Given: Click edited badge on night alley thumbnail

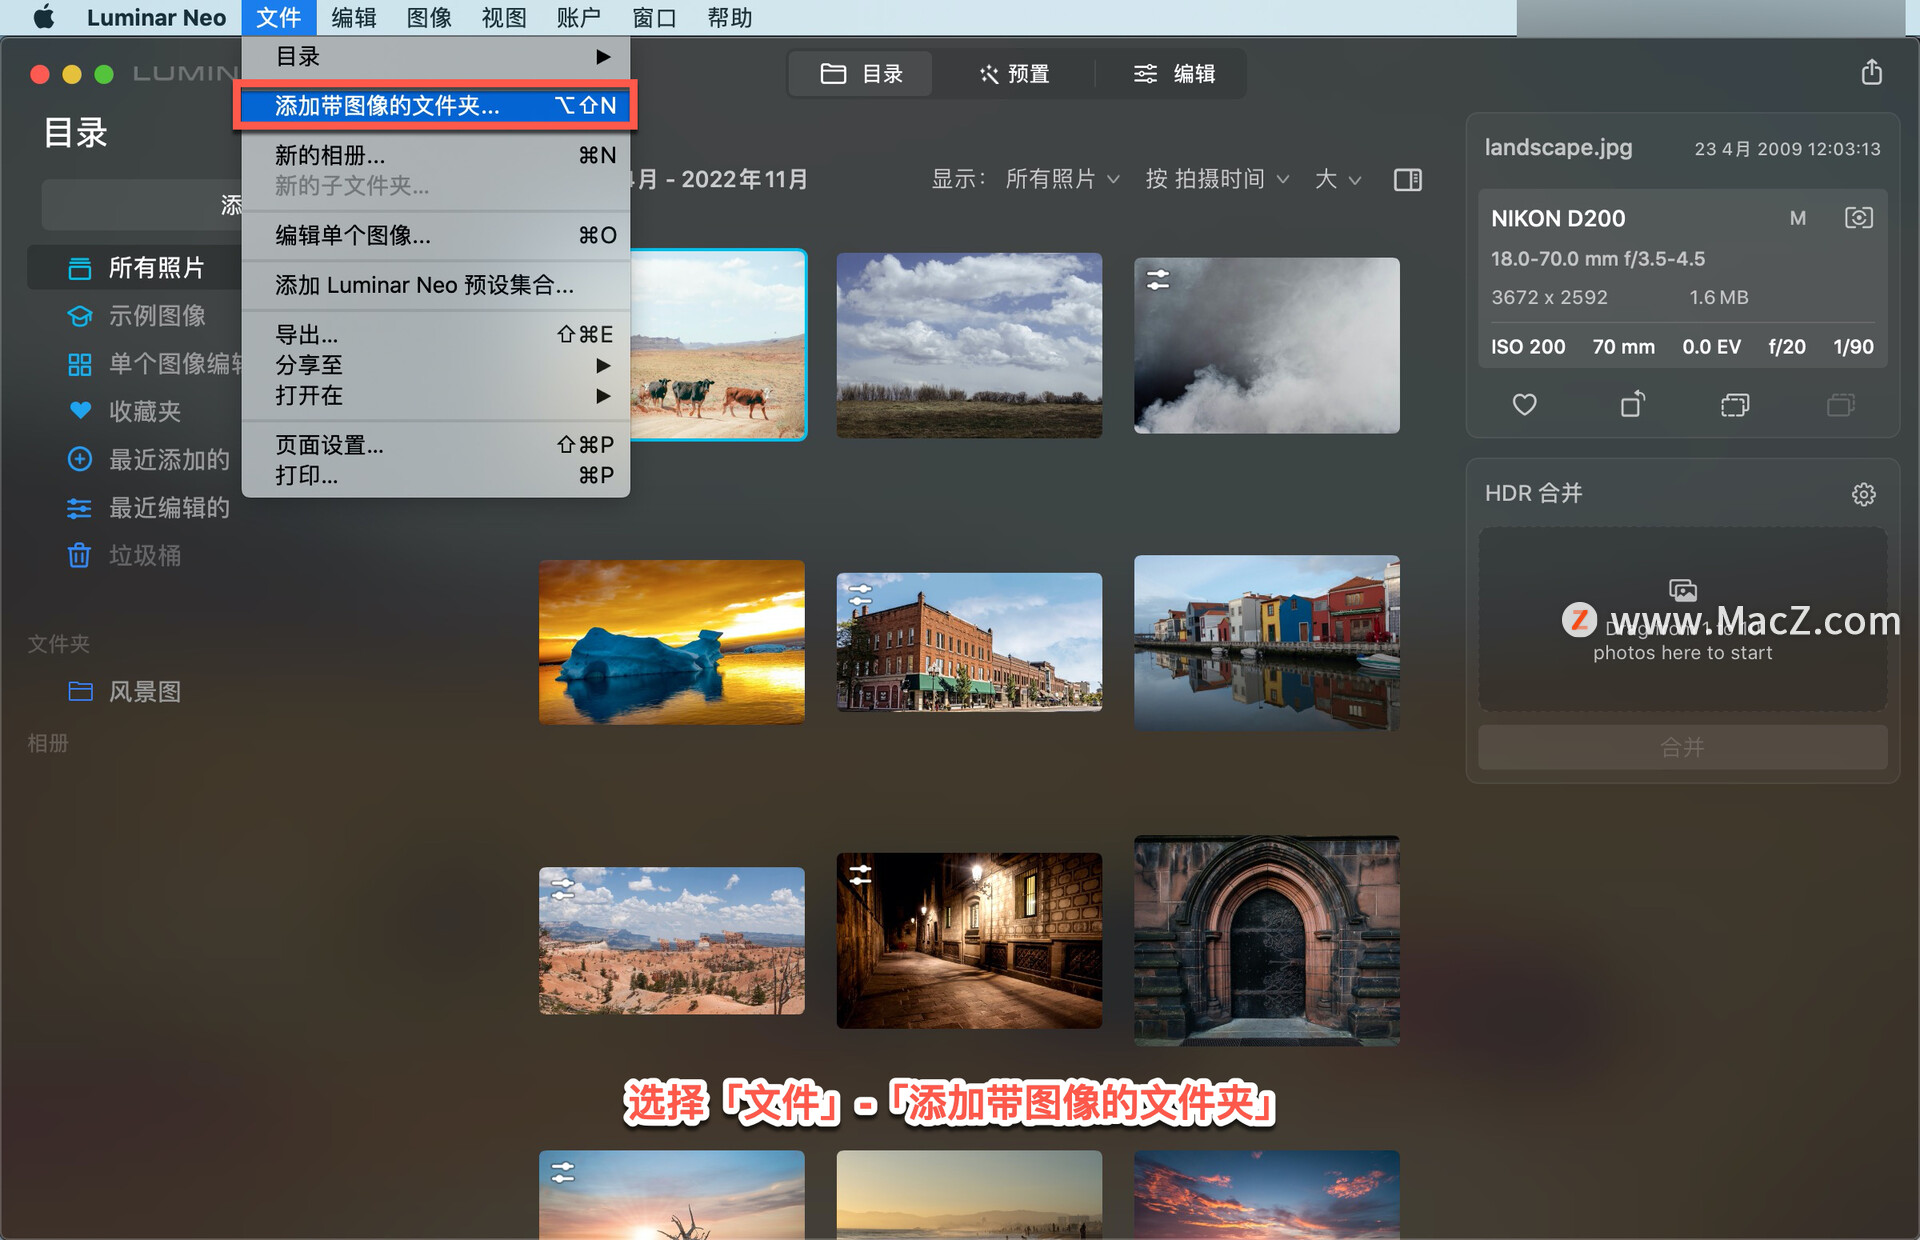Looking at the screenshot, I should coord(861,875).
